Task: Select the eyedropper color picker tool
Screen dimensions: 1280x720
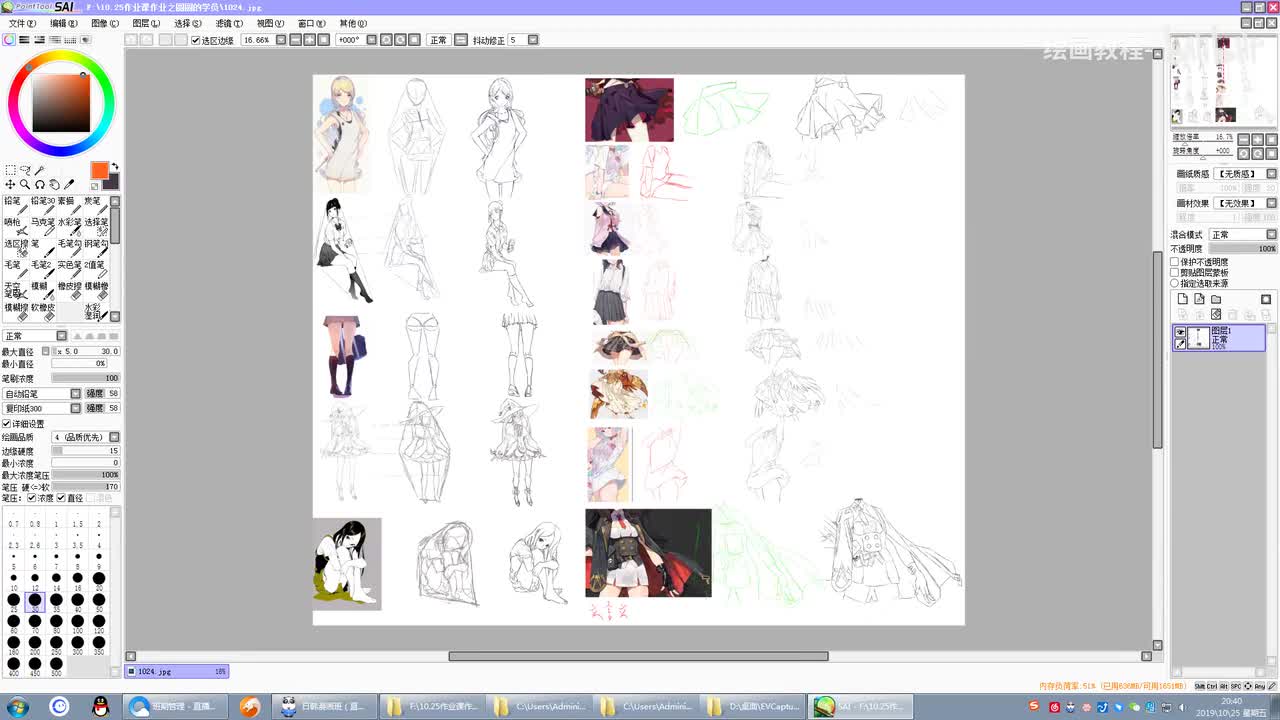Action: tap(69, 184)
